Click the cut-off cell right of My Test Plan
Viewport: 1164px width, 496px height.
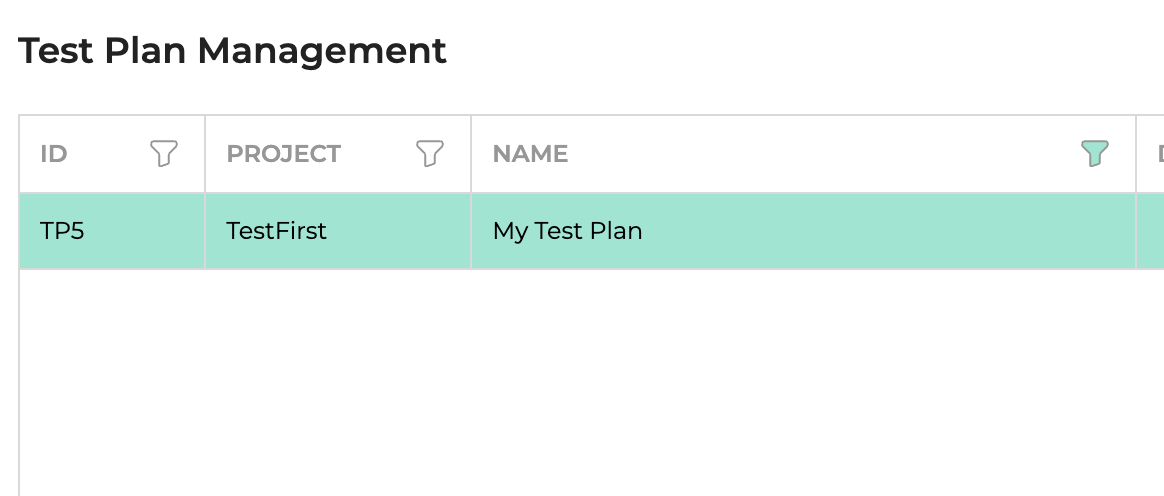[1151, 231]
